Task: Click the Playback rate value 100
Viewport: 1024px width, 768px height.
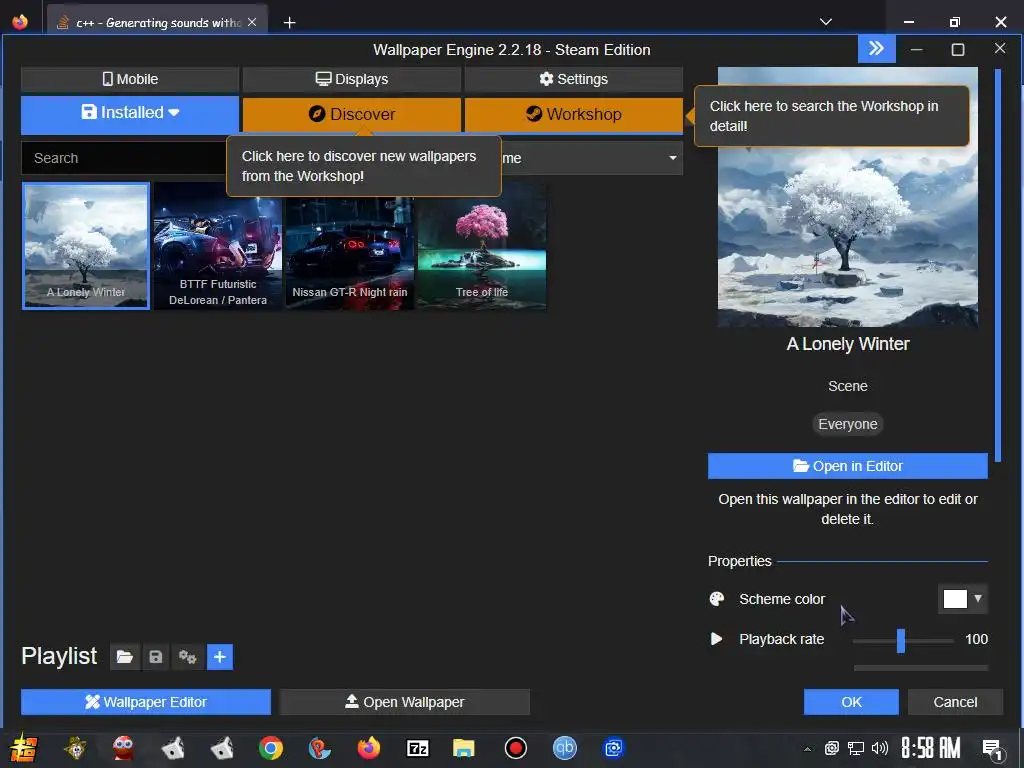Action: (x=976, y=639)
